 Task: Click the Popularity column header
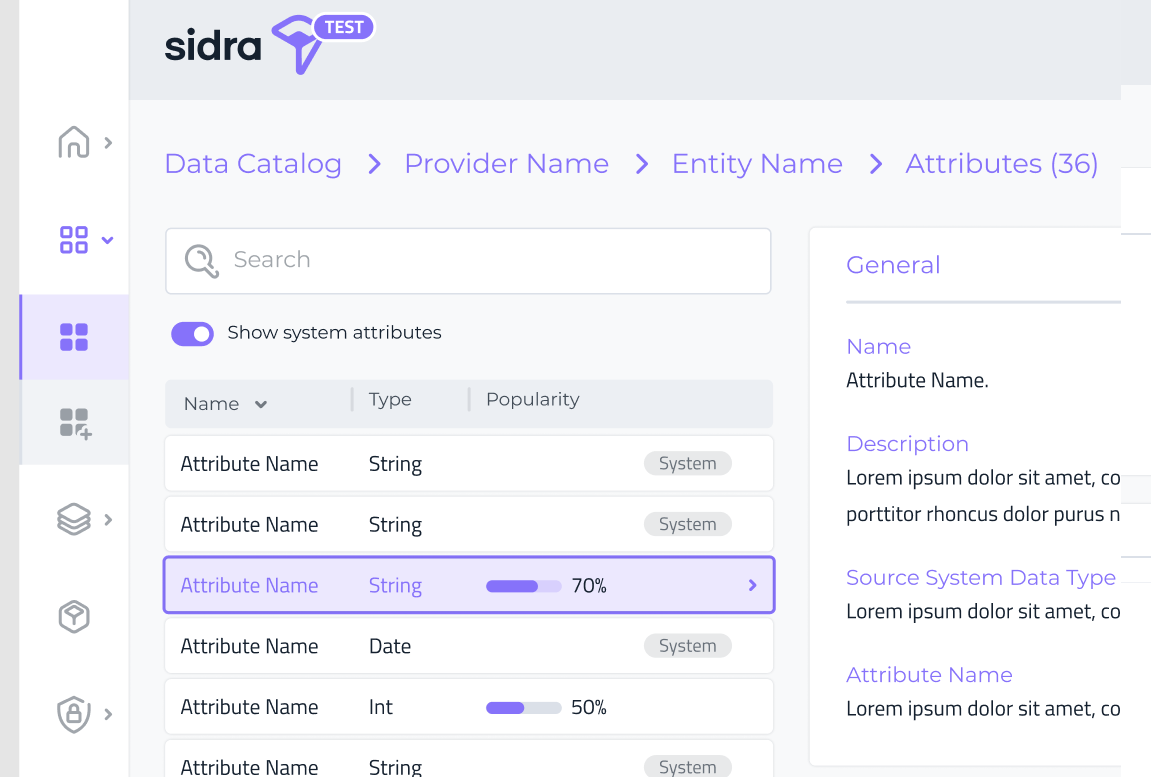(x=532, y=399)
